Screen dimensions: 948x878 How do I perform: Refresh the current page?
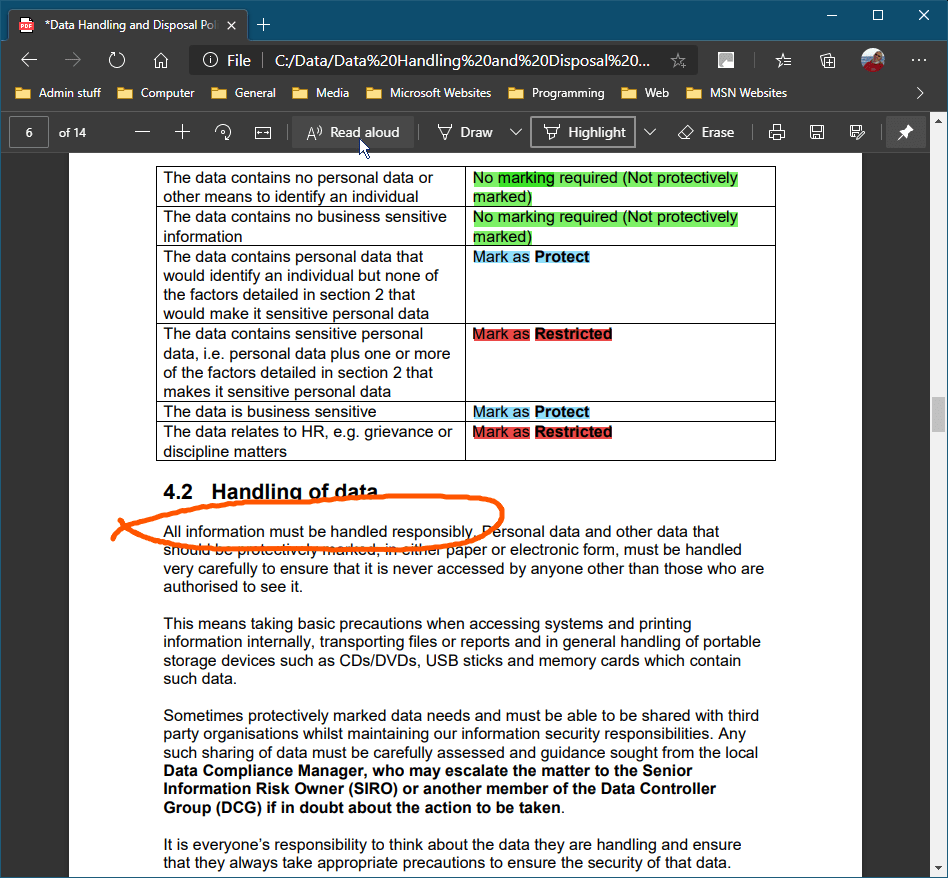pyautogui.click(x=117, y=60)
